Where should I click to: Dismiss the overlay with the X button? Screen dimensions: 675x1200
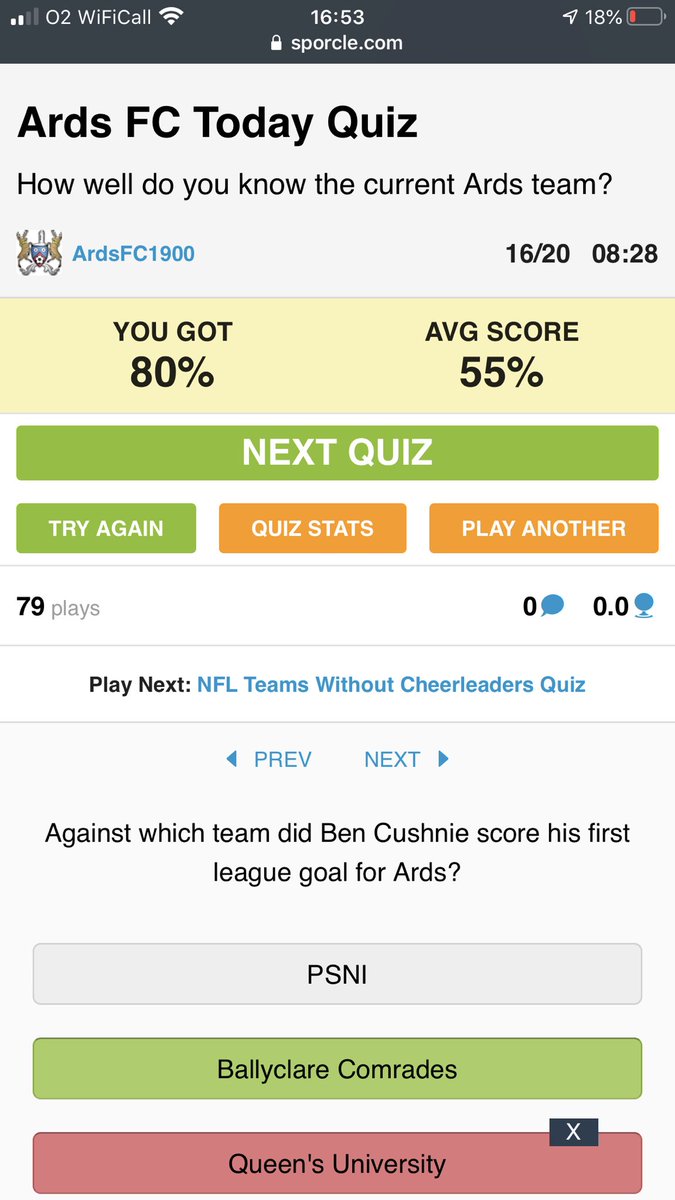(x=573, y=1131)
